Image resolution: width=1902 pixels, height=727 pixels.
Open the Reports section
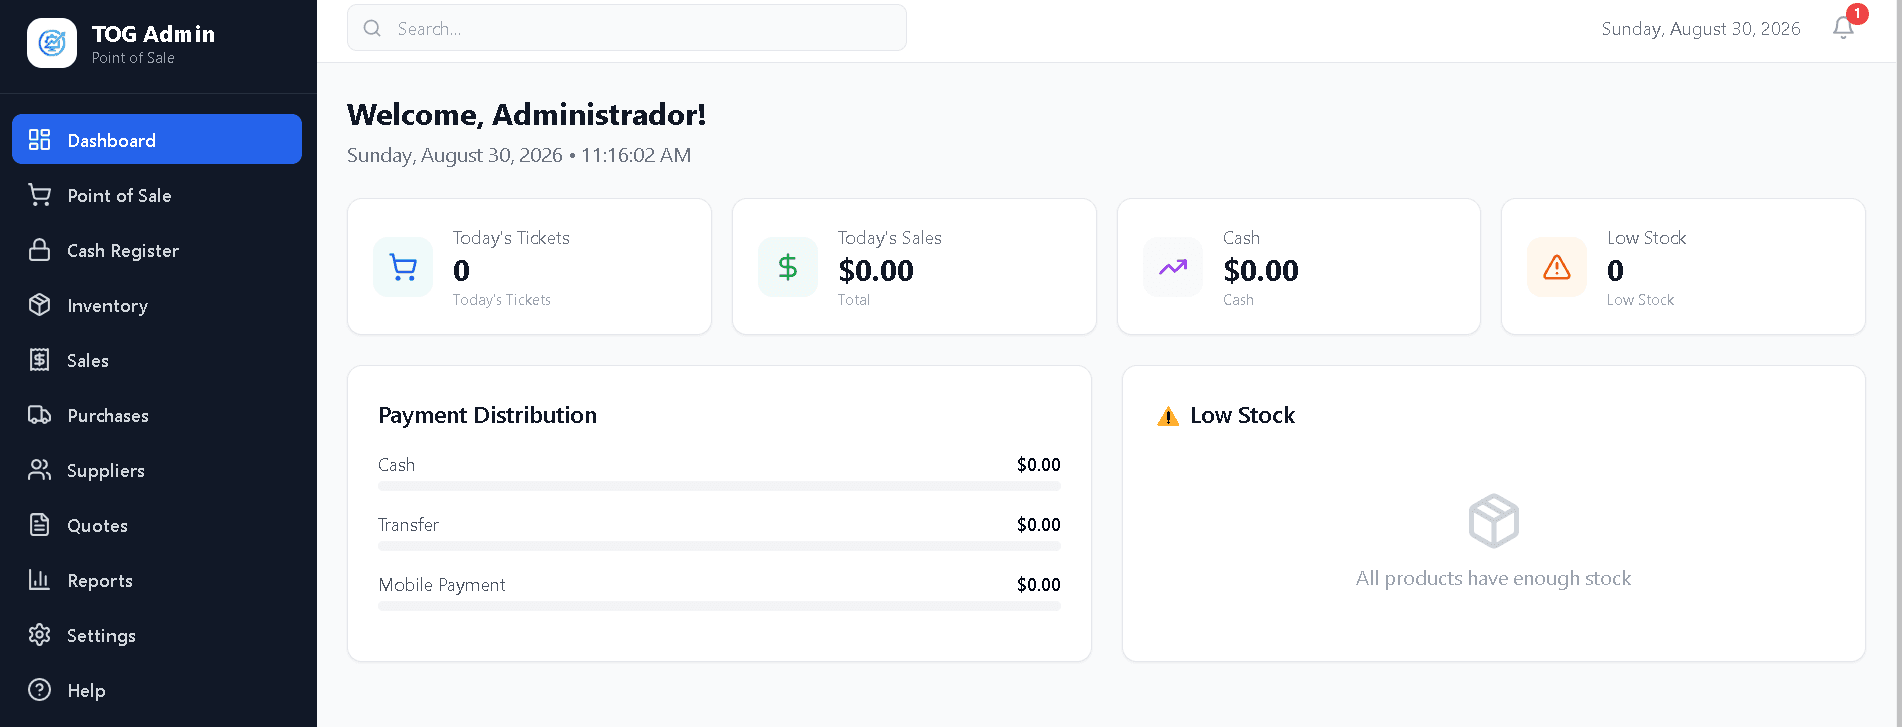[x=157, y=580]
